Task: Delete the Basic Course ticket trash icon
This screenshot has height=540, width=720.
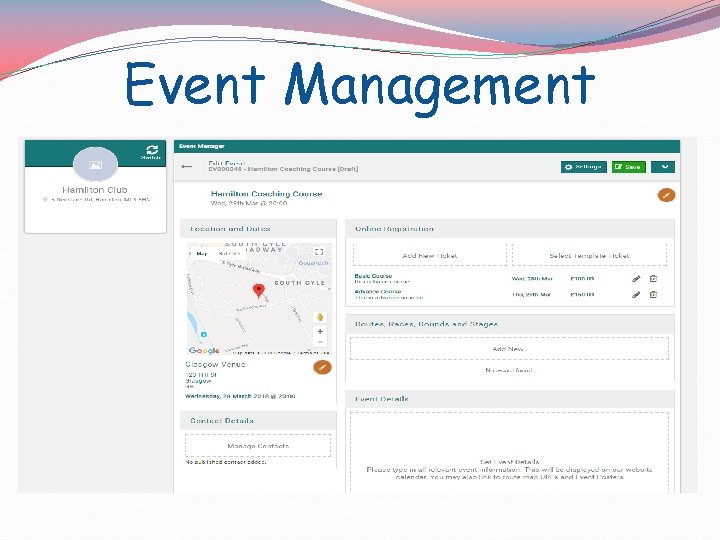Action: coord(653,279)
